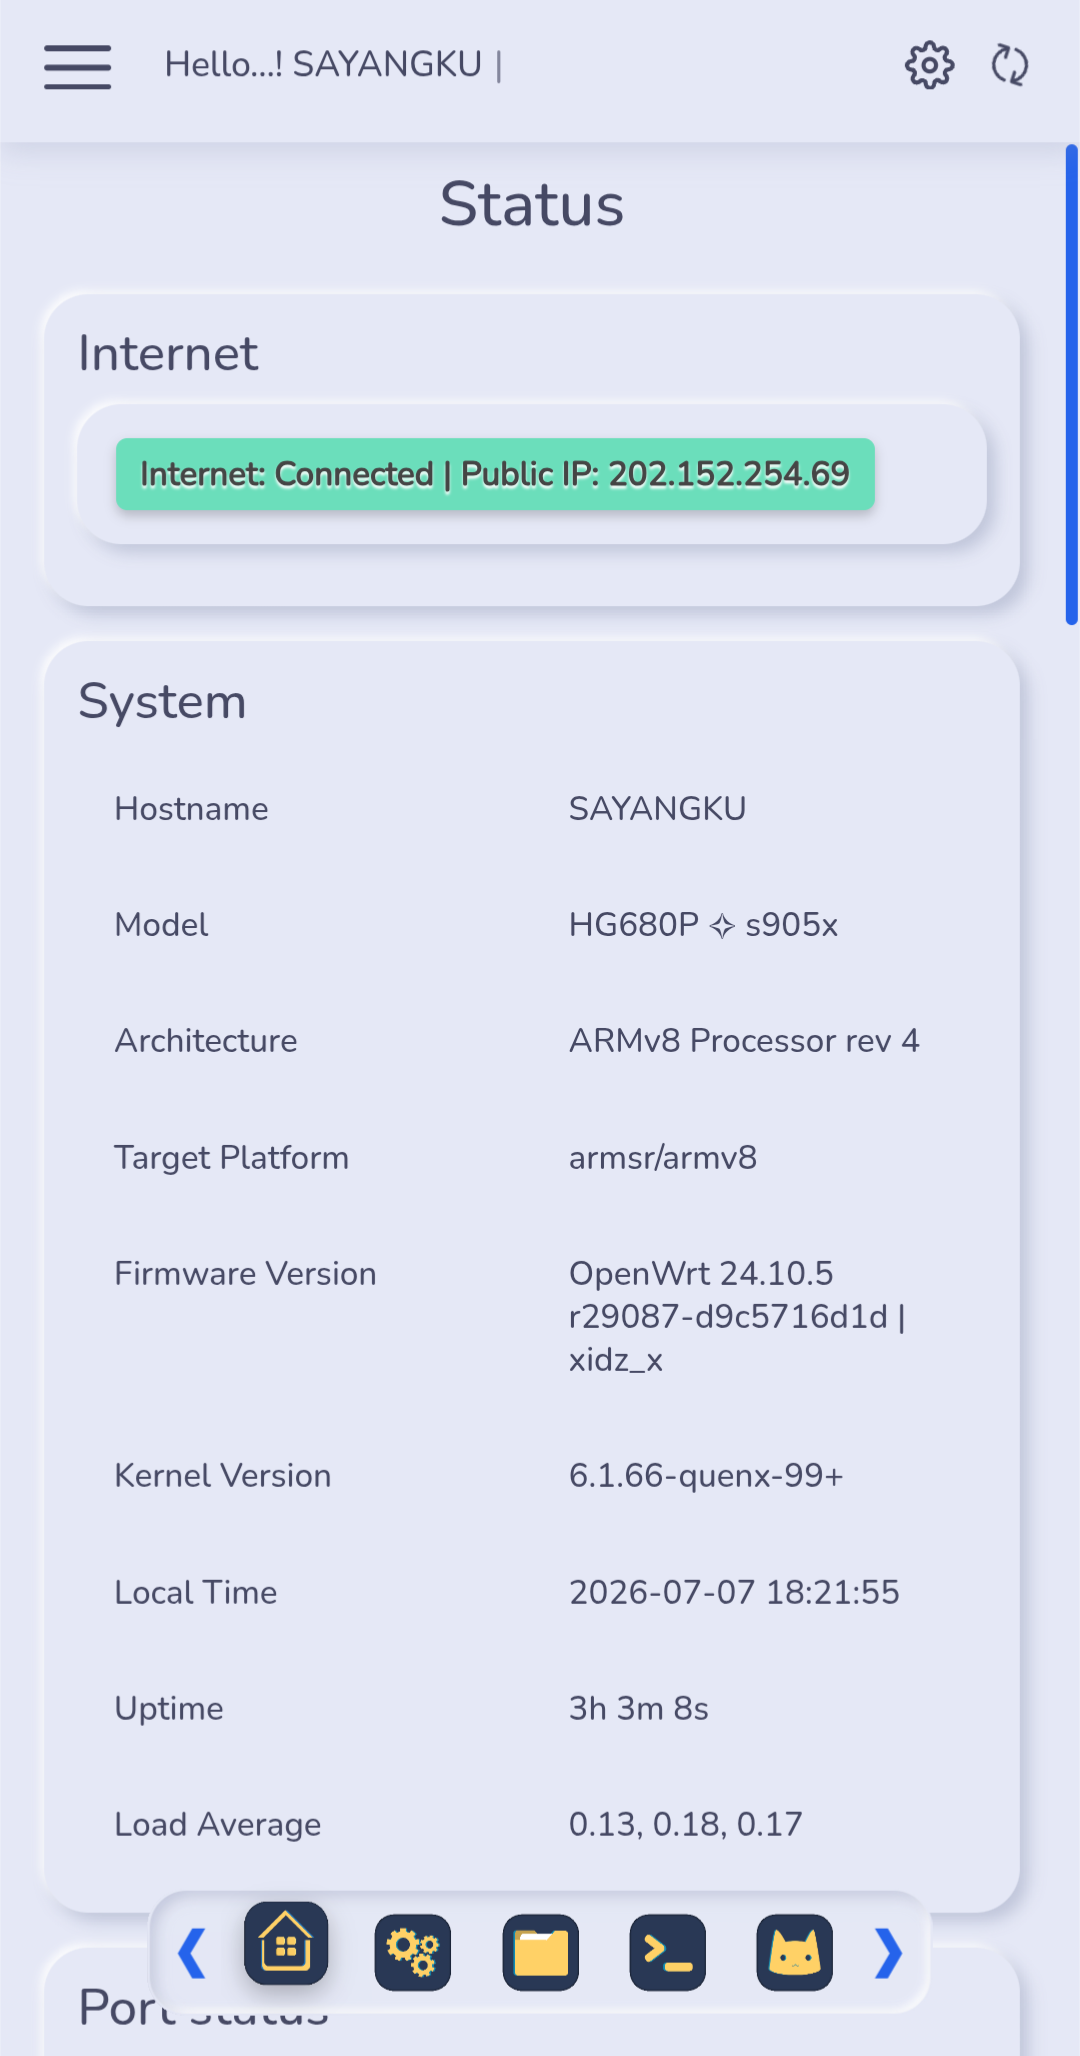This screenshot has height=2056, width=1080.
Task: Open the hamburger navigation menu
Action: pos(77,66)
